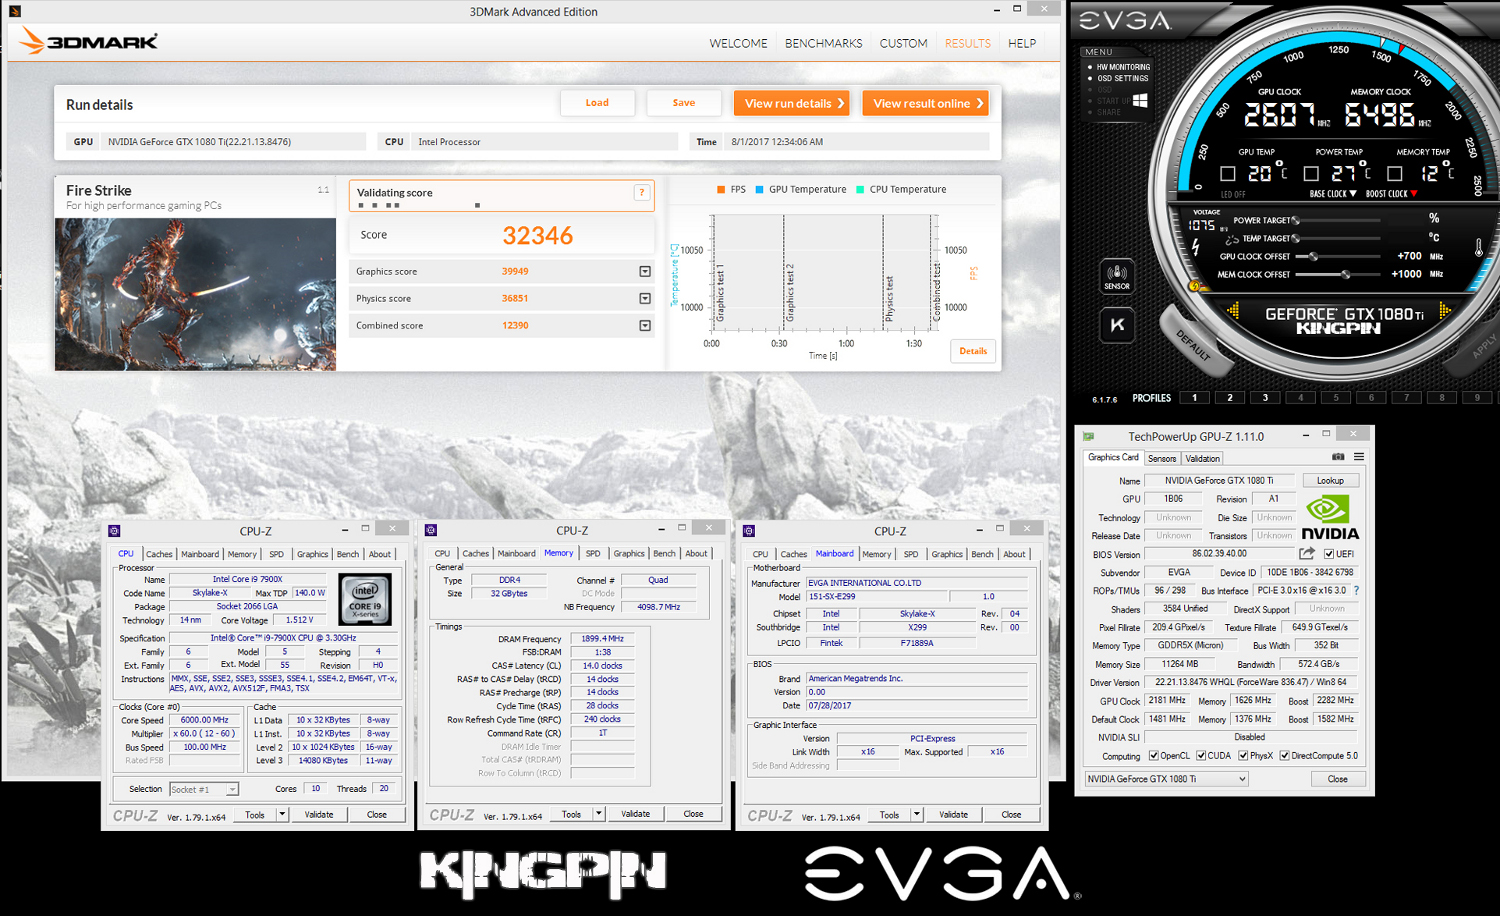Switch to the Sensors tab in GPU-Z
Image resolution: width=1500 pixels, height=916 pixels.
[1162, 458]
